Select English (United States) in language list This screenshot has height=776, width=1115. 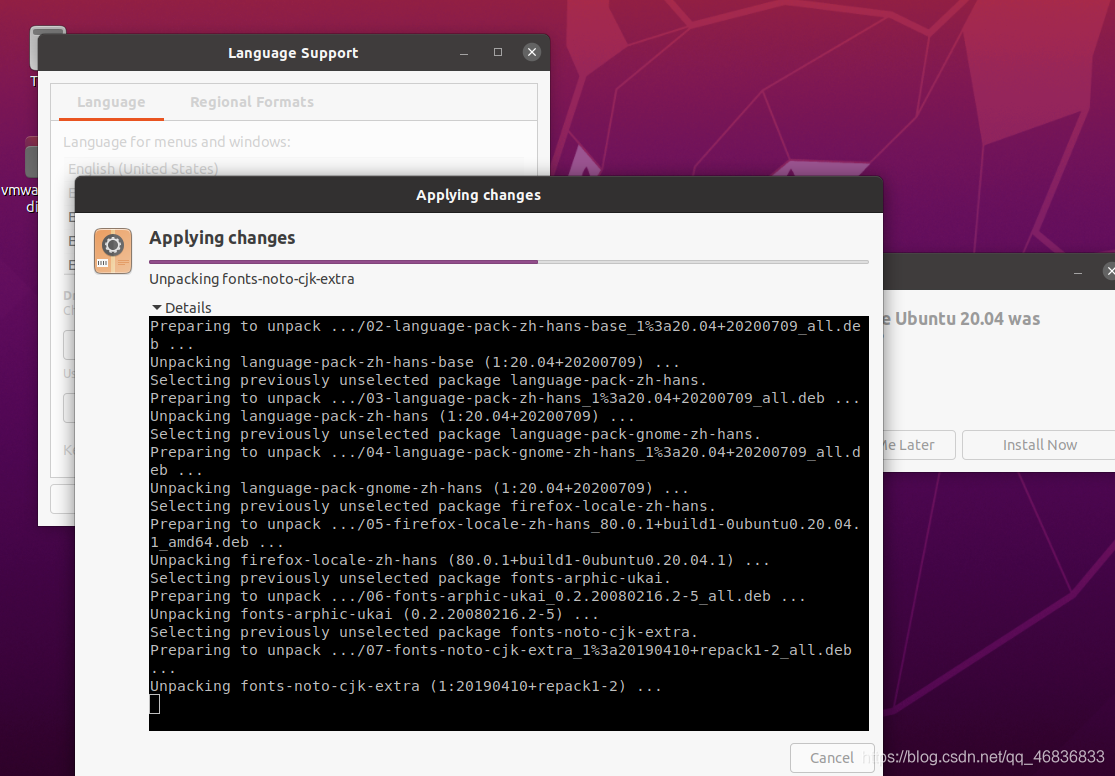[143, 169]
